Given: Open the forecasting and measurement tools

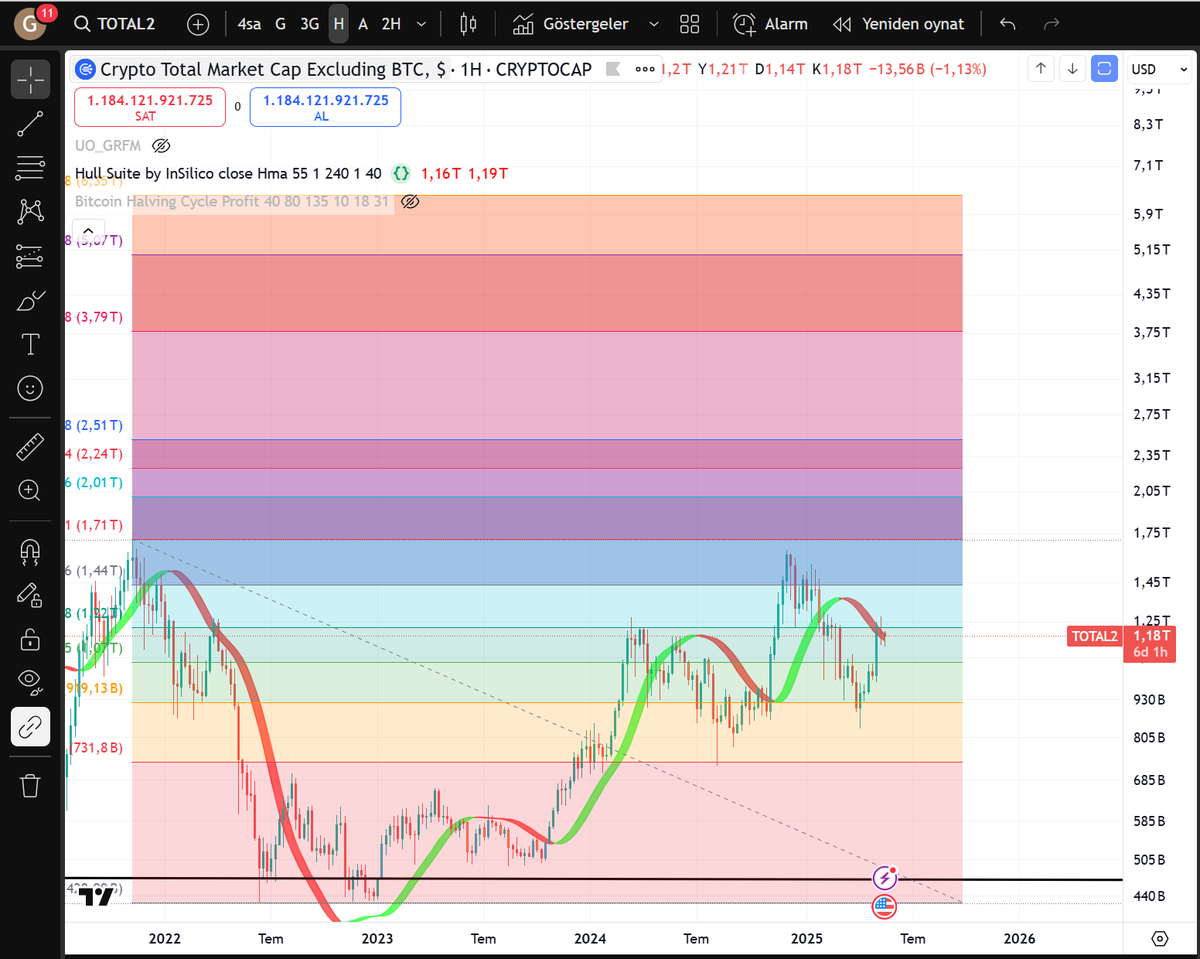Looking at the screenshot, I should (30, 257).
